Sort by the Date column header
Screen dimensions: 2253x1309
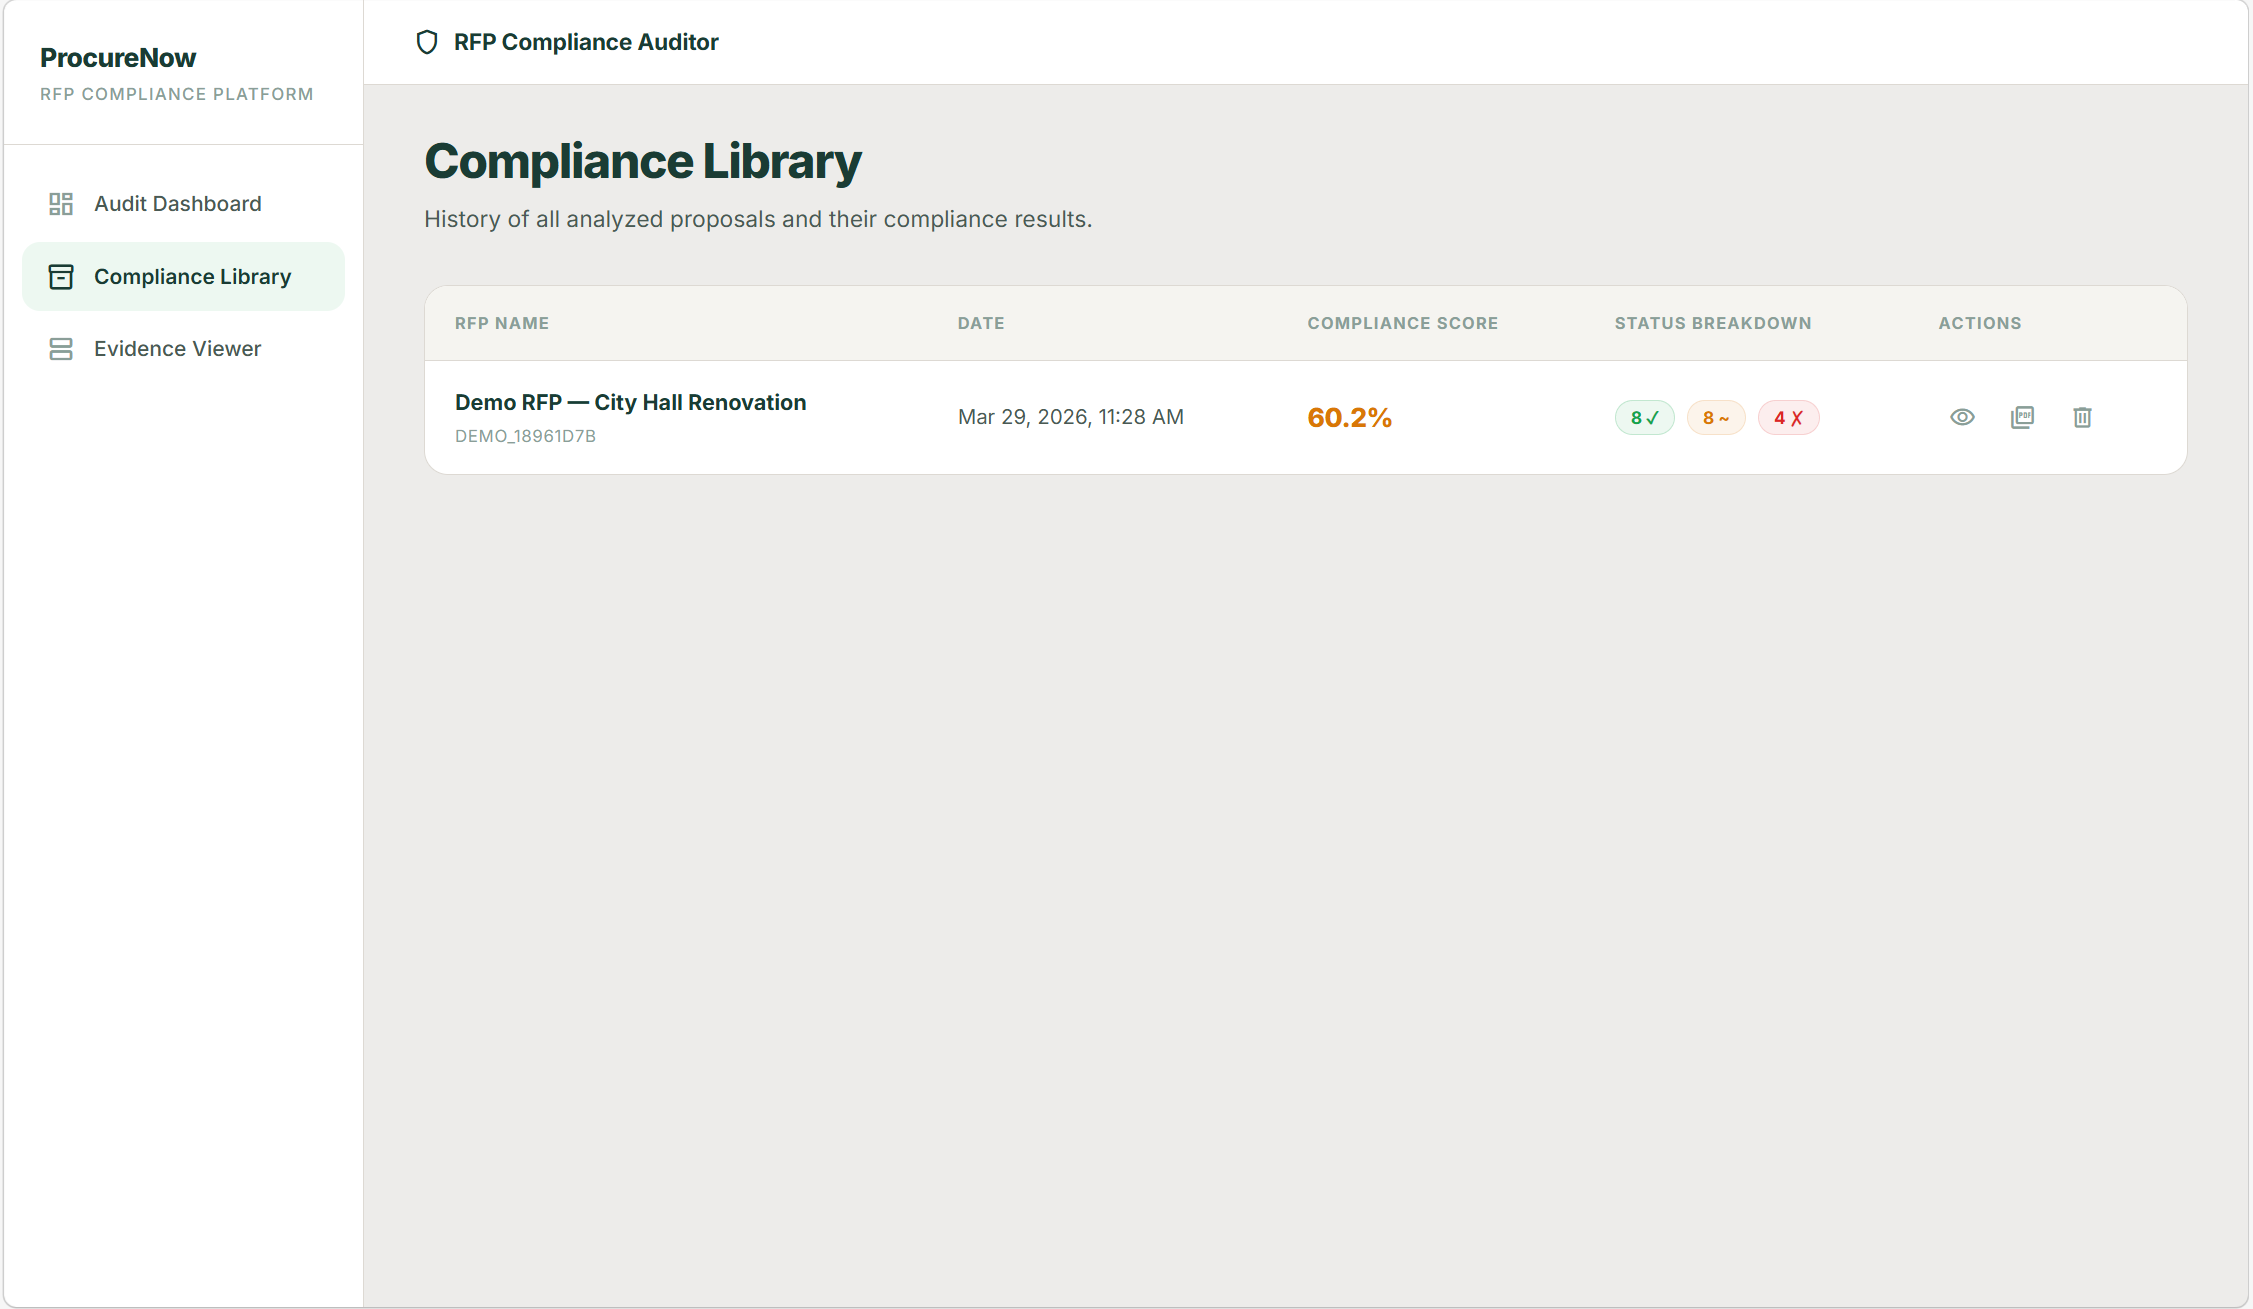pyautogui.click(x=980, y=323)
